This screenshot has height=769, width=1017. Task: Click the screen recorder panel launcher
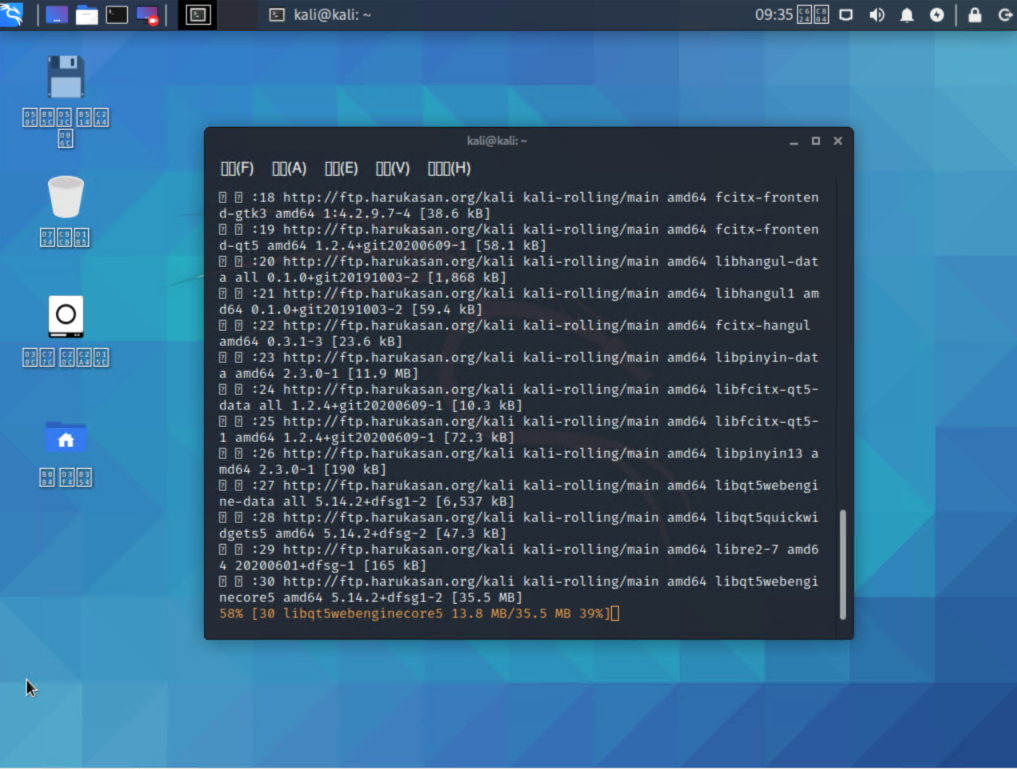point(147,15)
